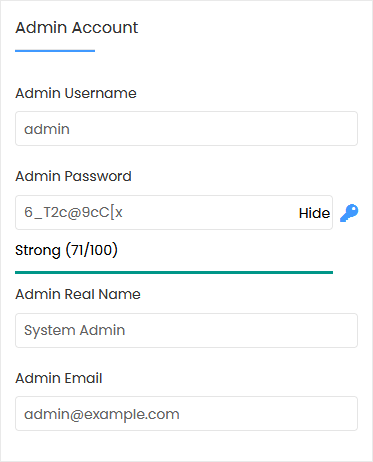The height and width of the screenshot is (462, 373).
Task: Hide the admin password text
Action: pos(314,213)
